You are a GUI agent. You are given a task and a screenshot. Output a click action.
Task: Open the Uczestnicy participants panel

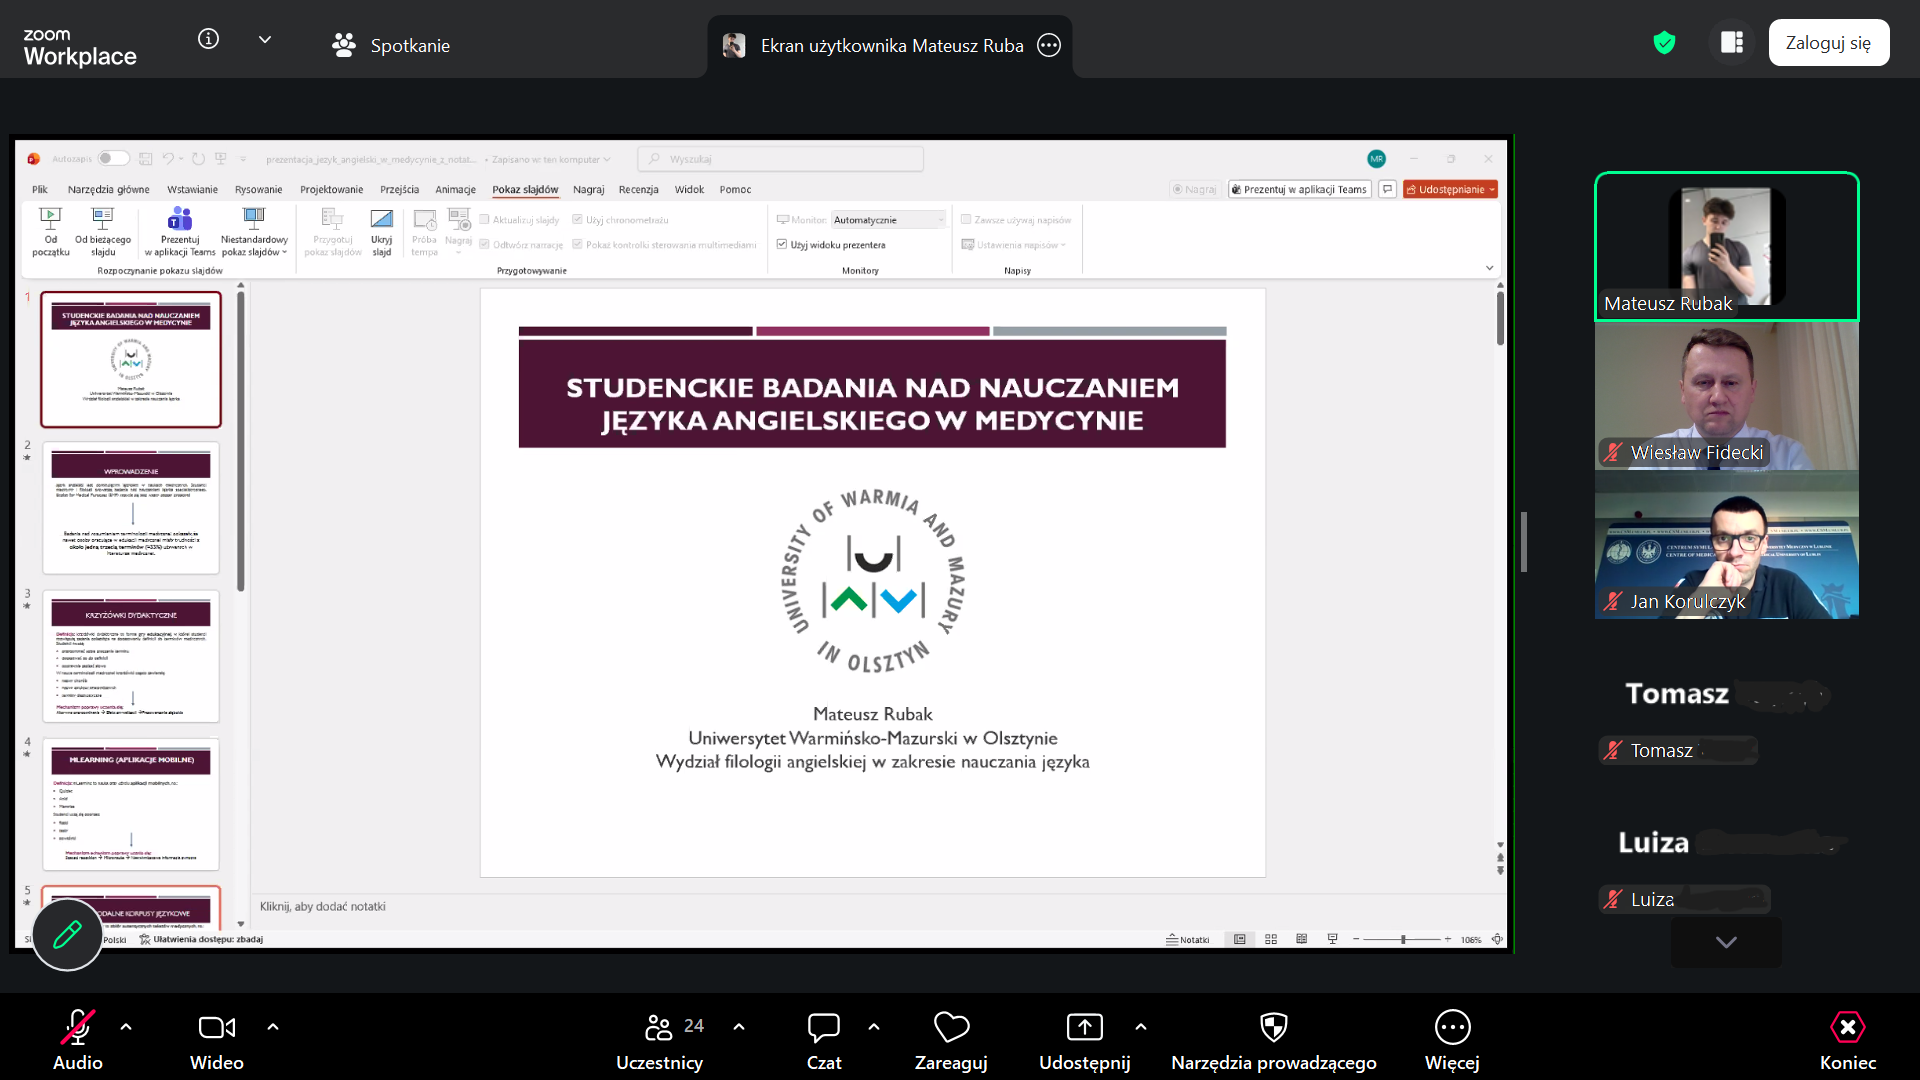click(659, 1028)
